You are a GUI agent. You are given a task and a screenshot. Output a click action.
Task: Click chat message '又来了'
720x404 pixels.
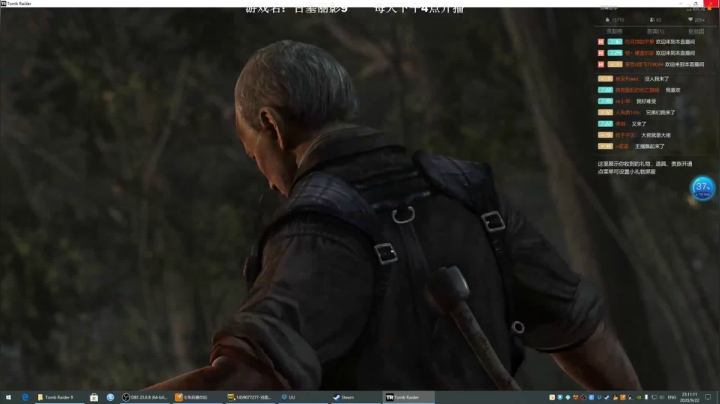coord(639,124)
